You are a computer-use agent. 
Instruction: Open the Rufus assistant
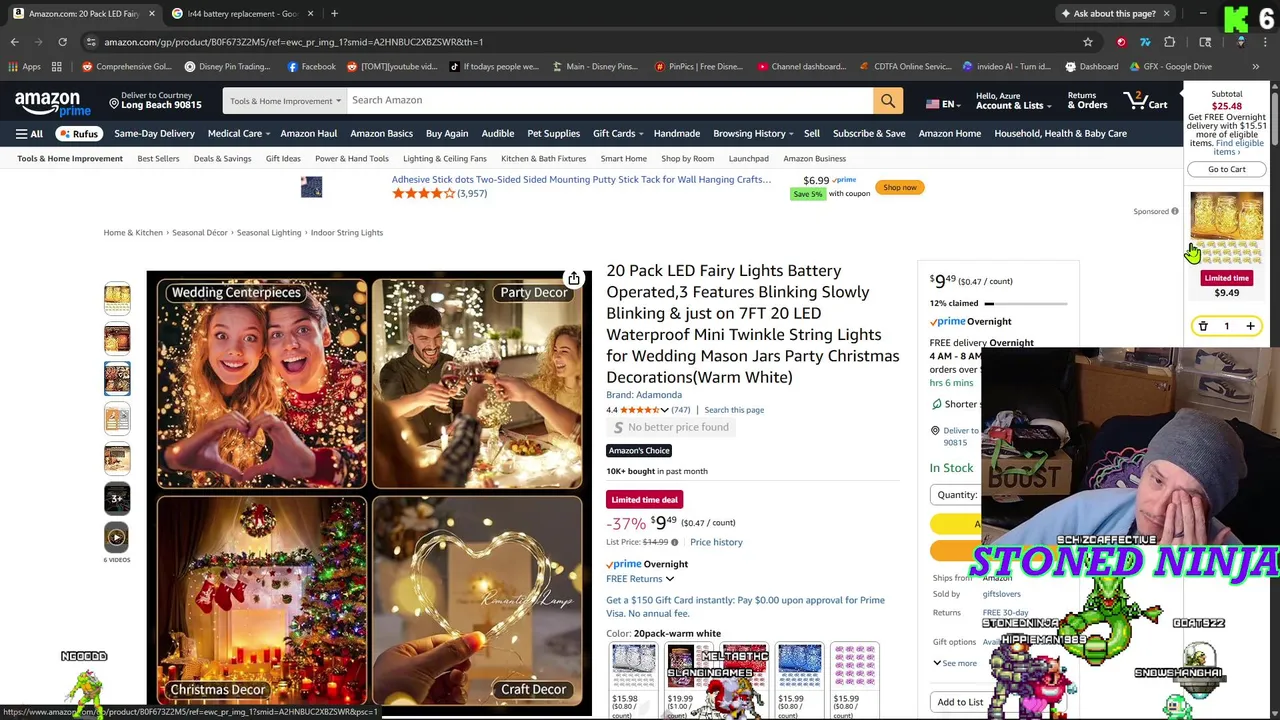tap(78, 134)
